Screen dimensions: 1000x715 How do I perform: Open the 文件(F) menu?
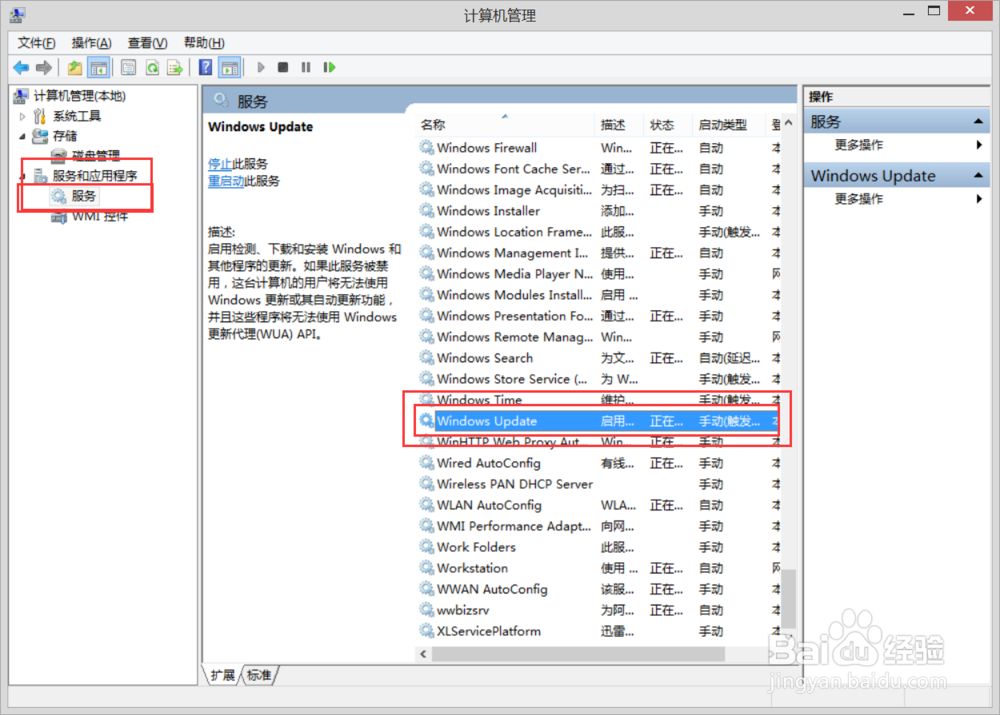click(x=36, y=43)
